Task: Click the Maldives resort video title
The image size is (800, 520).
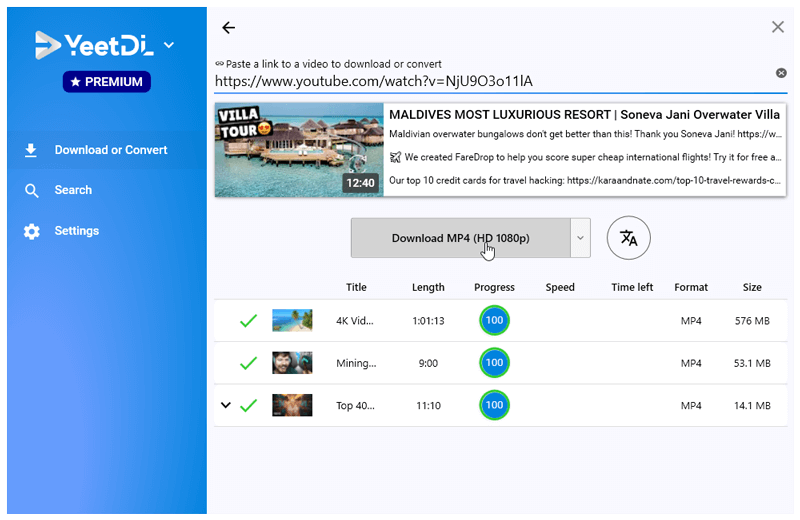Action: pyautogui.click(x=584, y=114)
